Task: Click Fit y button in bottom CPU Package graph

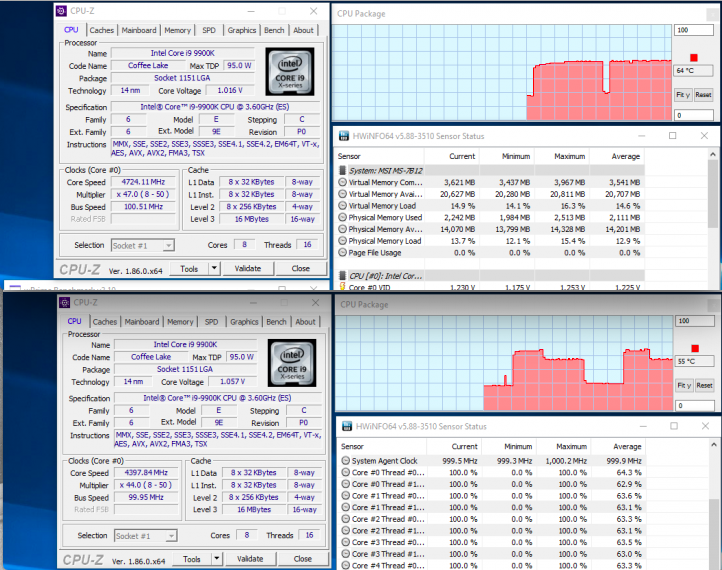Action: click(684, 385)
